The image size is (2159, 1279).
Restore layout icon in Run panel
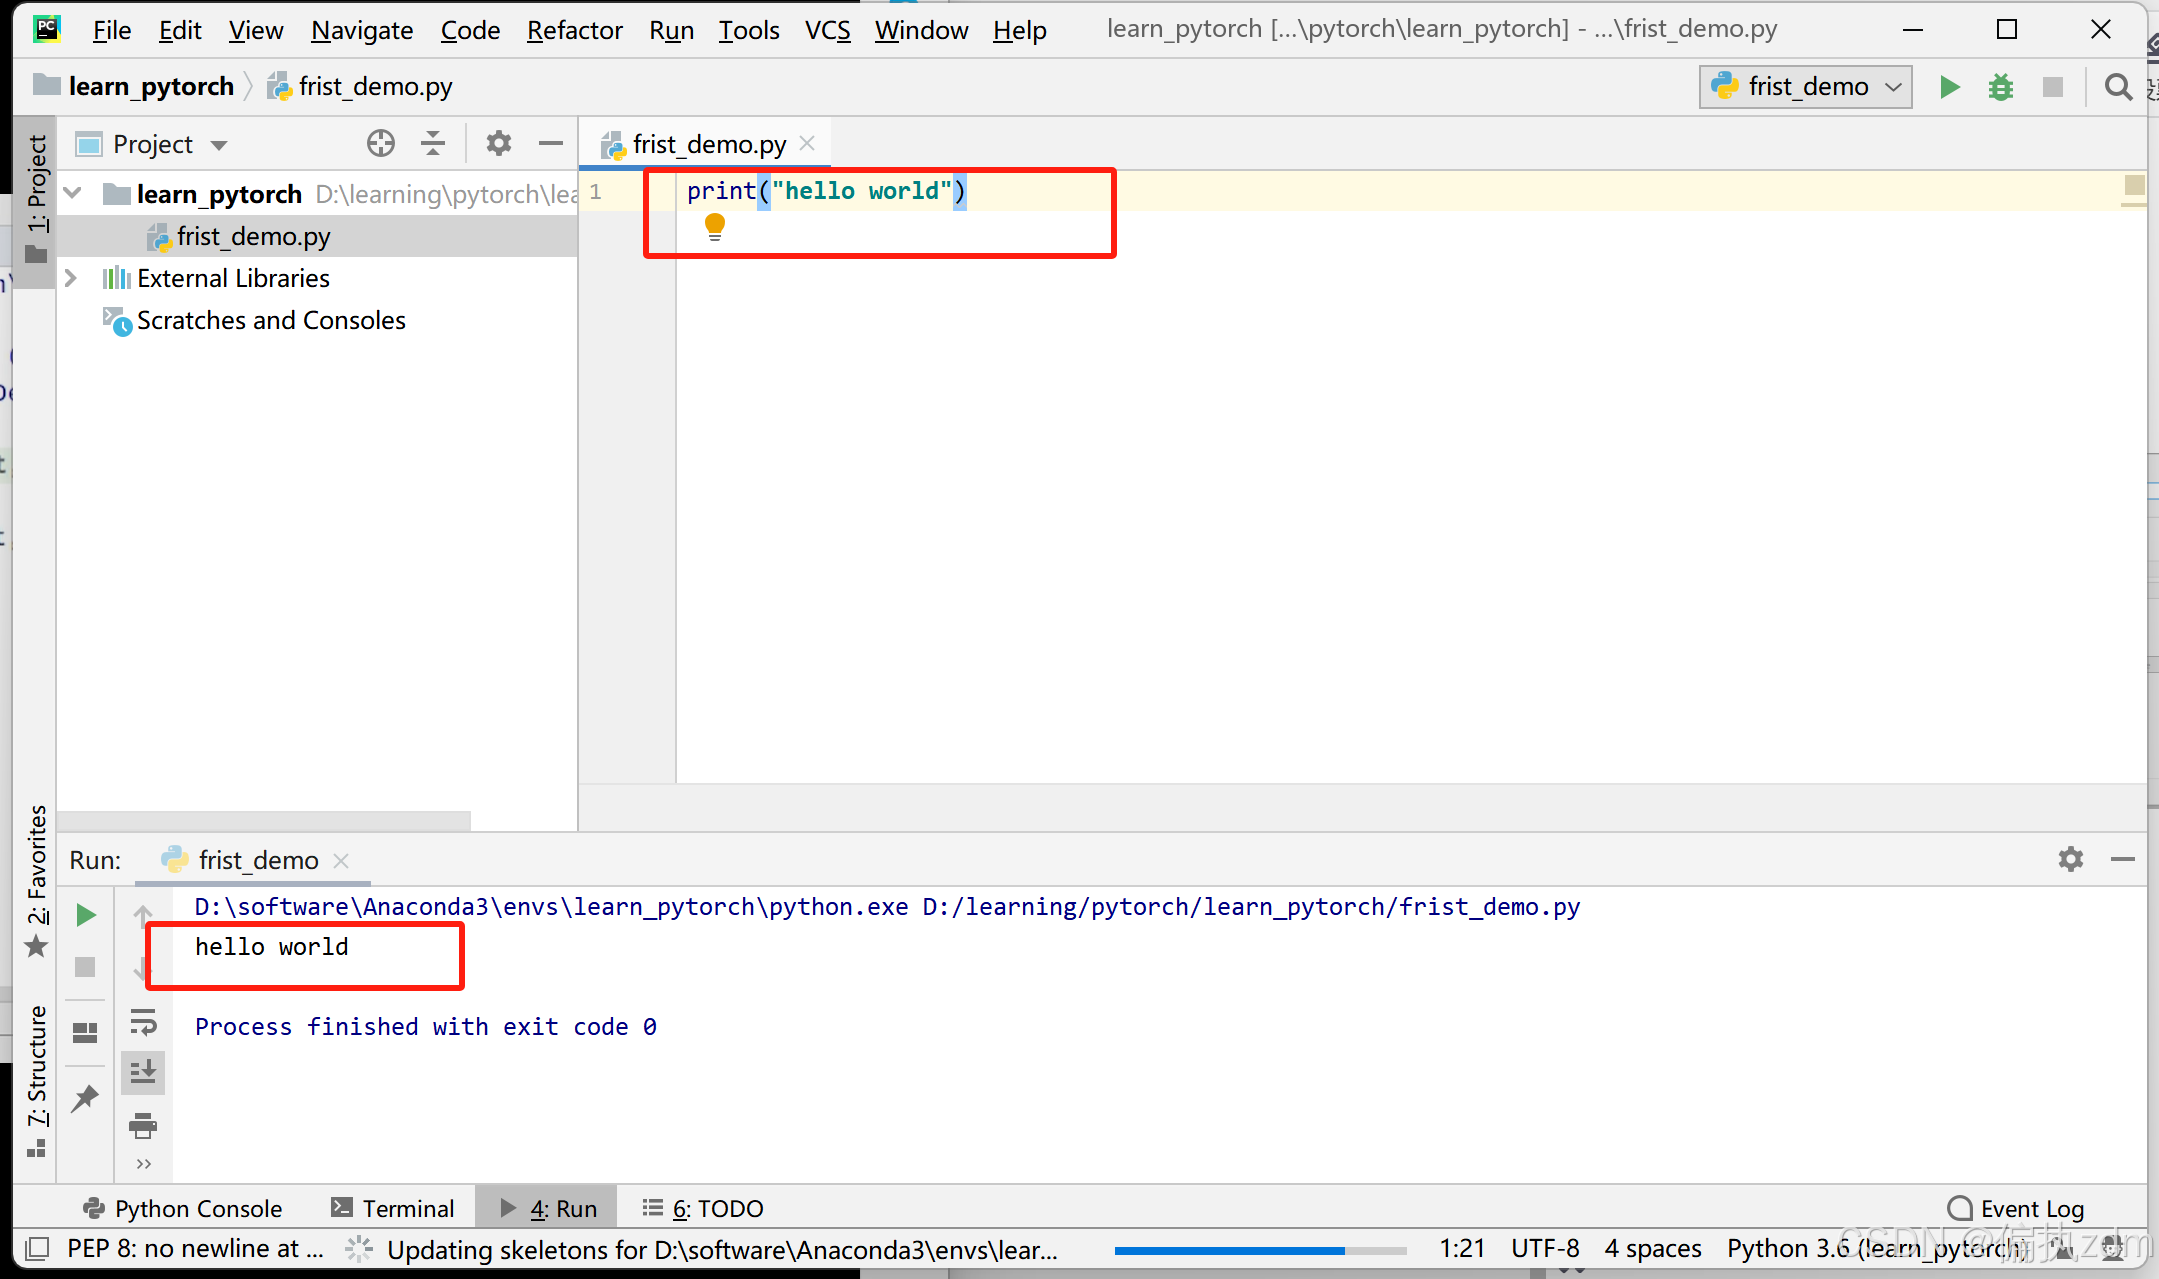(85, 1033)
